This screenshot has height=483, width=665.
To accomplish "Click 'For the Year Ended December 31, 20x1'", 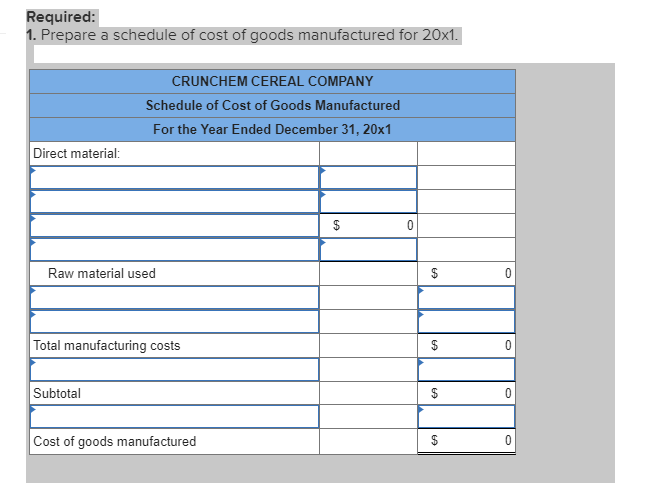I will 272,129.
